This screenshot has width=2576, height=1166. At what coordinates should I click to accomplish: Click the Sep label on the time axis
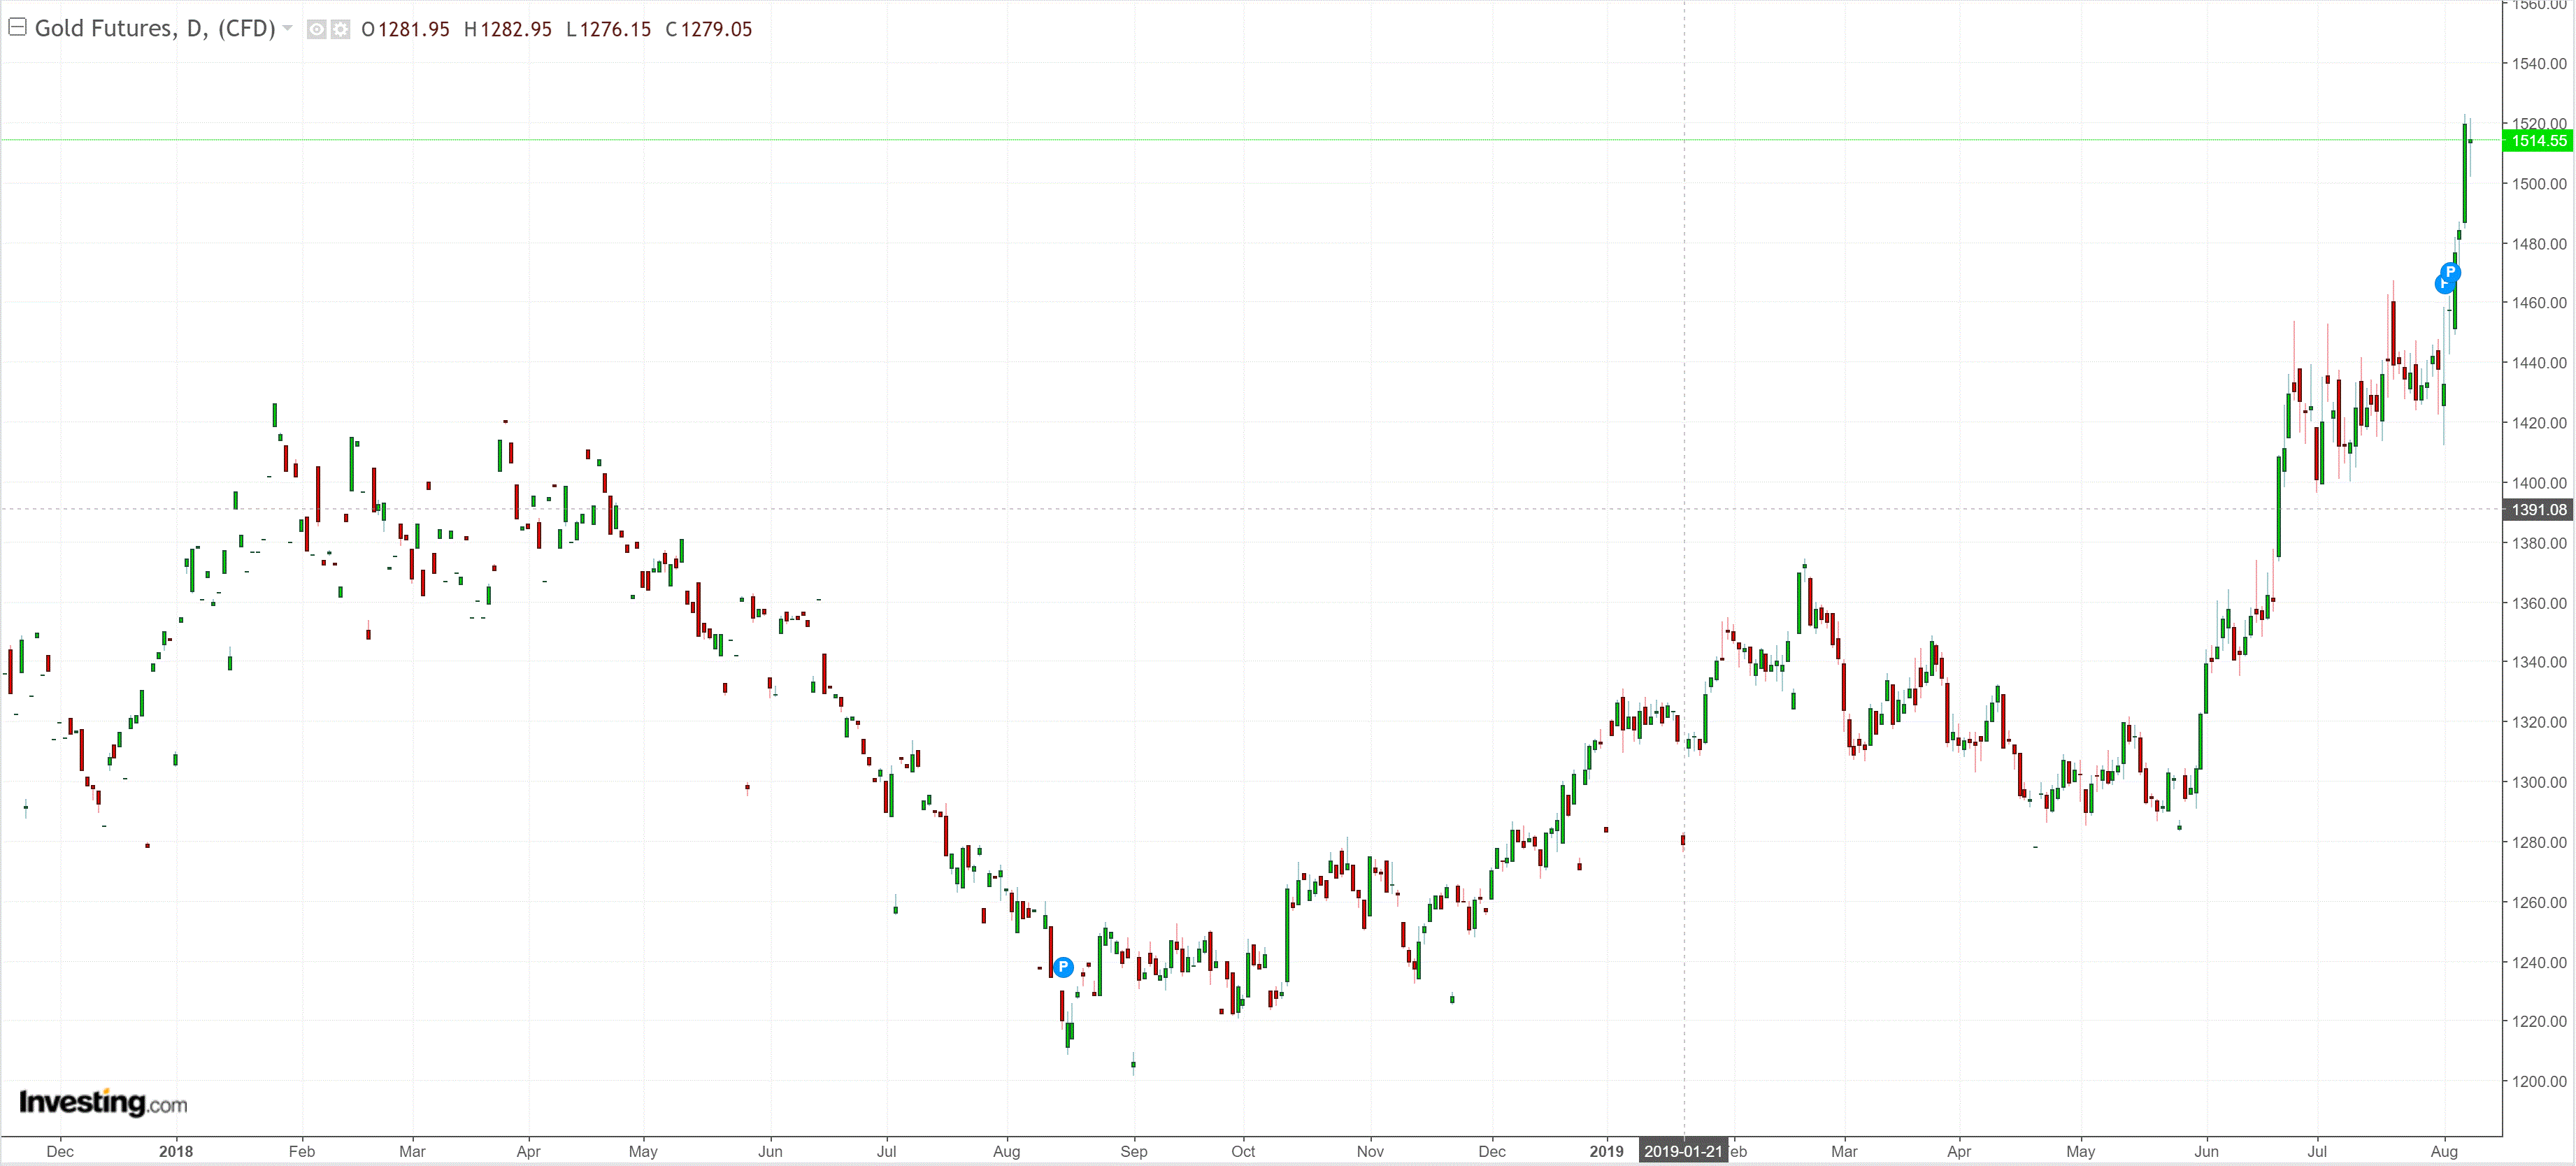click(x=1133, y=1151)
